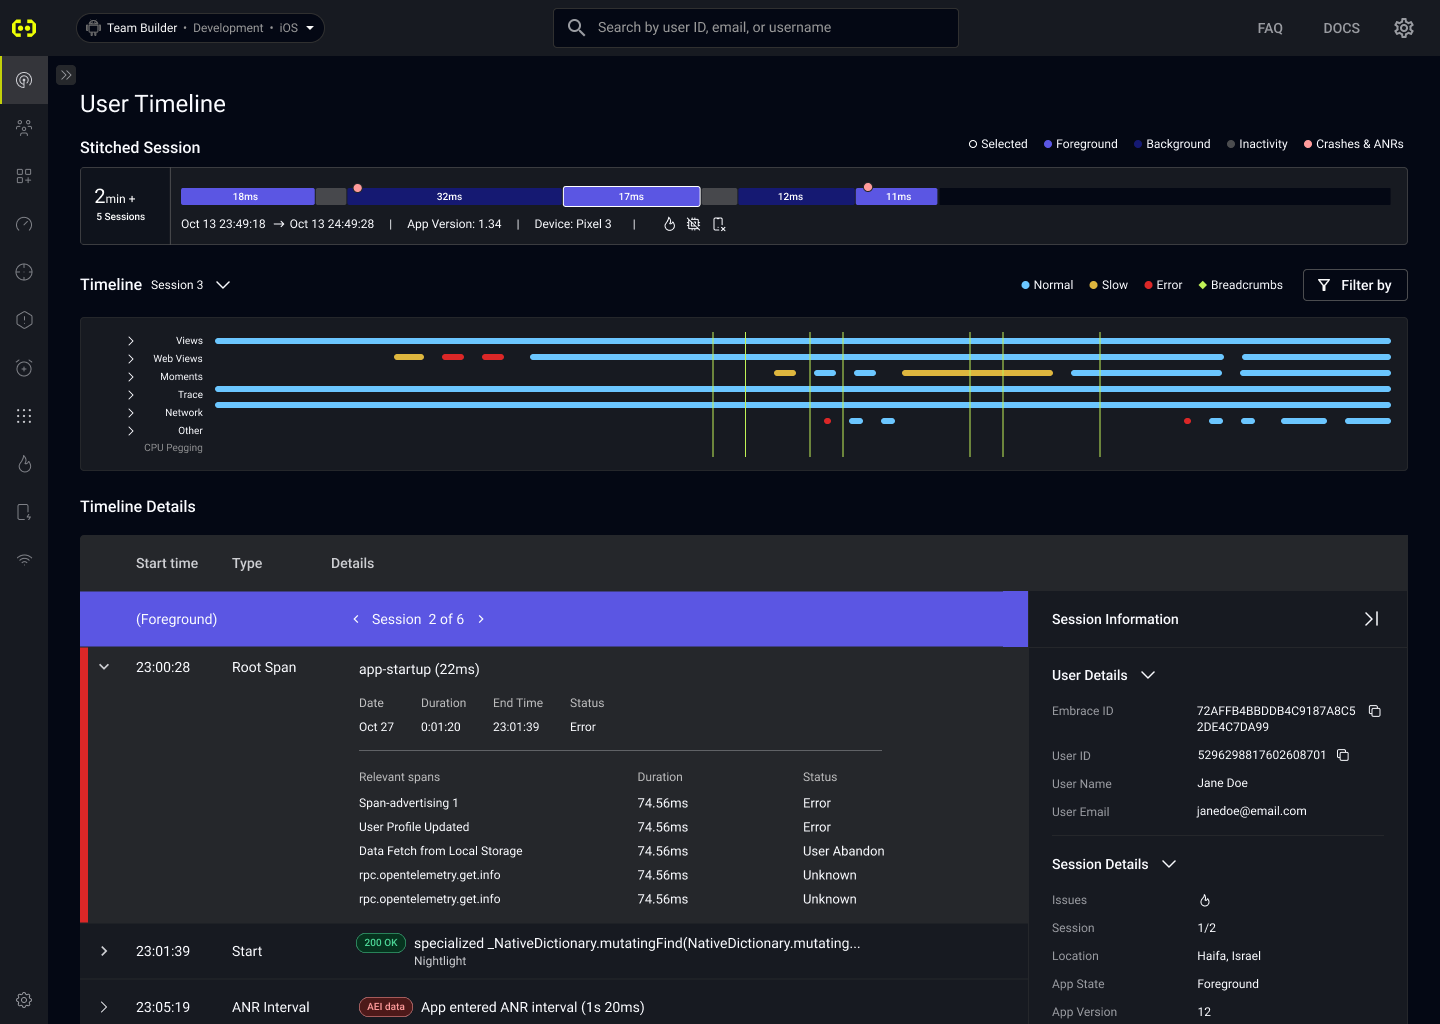Click Data Fetch from Local Storage span
Viewport: 1440px width, 1024px height.
coord(441,851)
